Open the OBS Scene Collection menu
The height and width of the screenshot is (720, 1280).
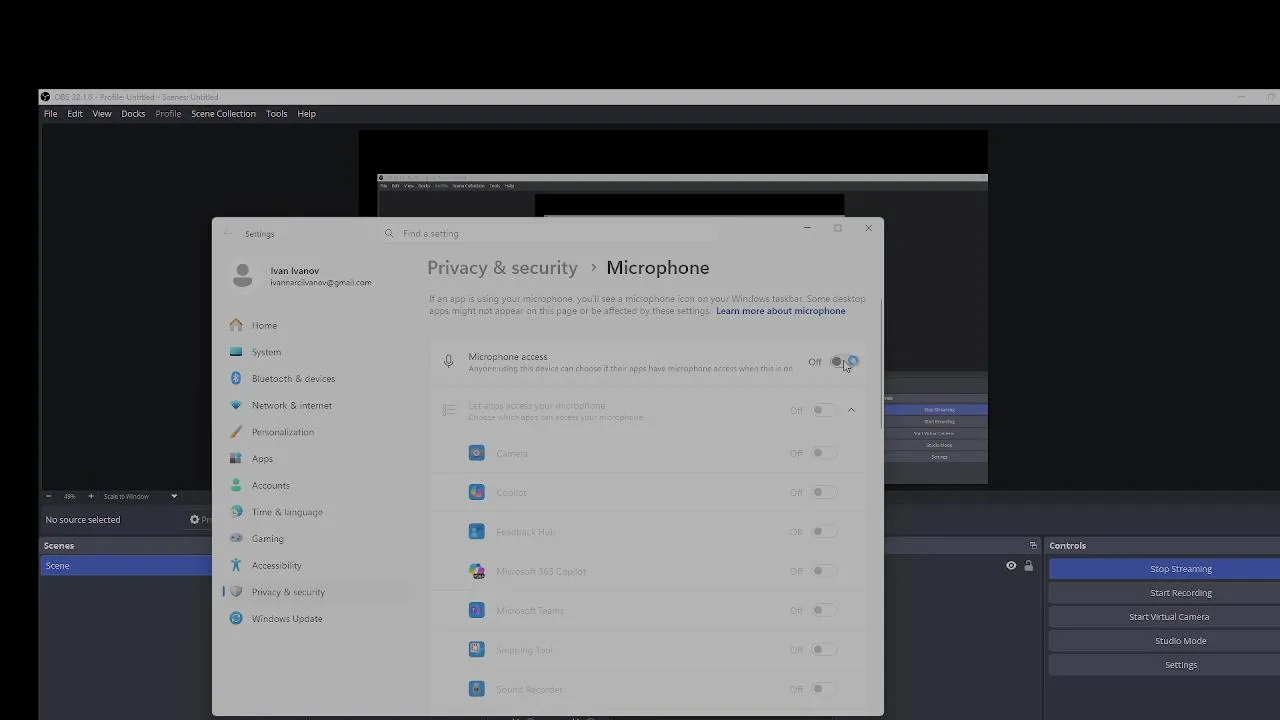point(223,114)
